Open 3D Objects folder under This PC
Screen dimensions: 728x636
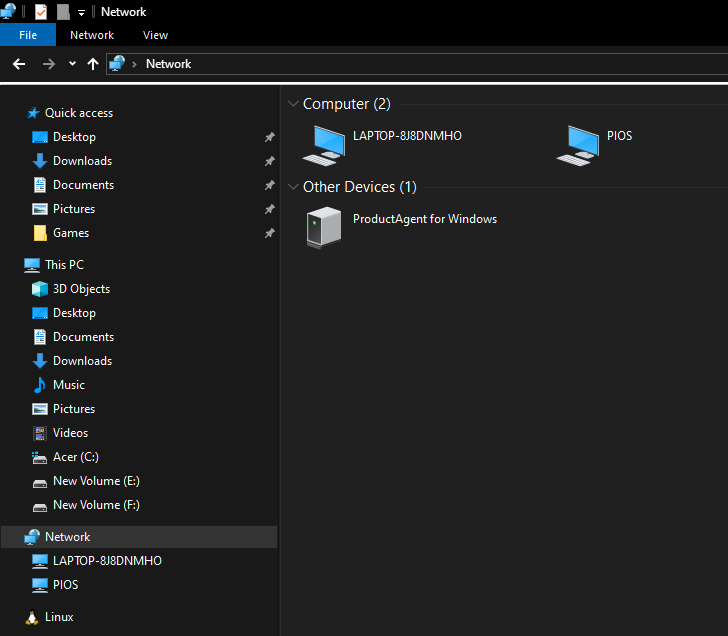(81, 289)
